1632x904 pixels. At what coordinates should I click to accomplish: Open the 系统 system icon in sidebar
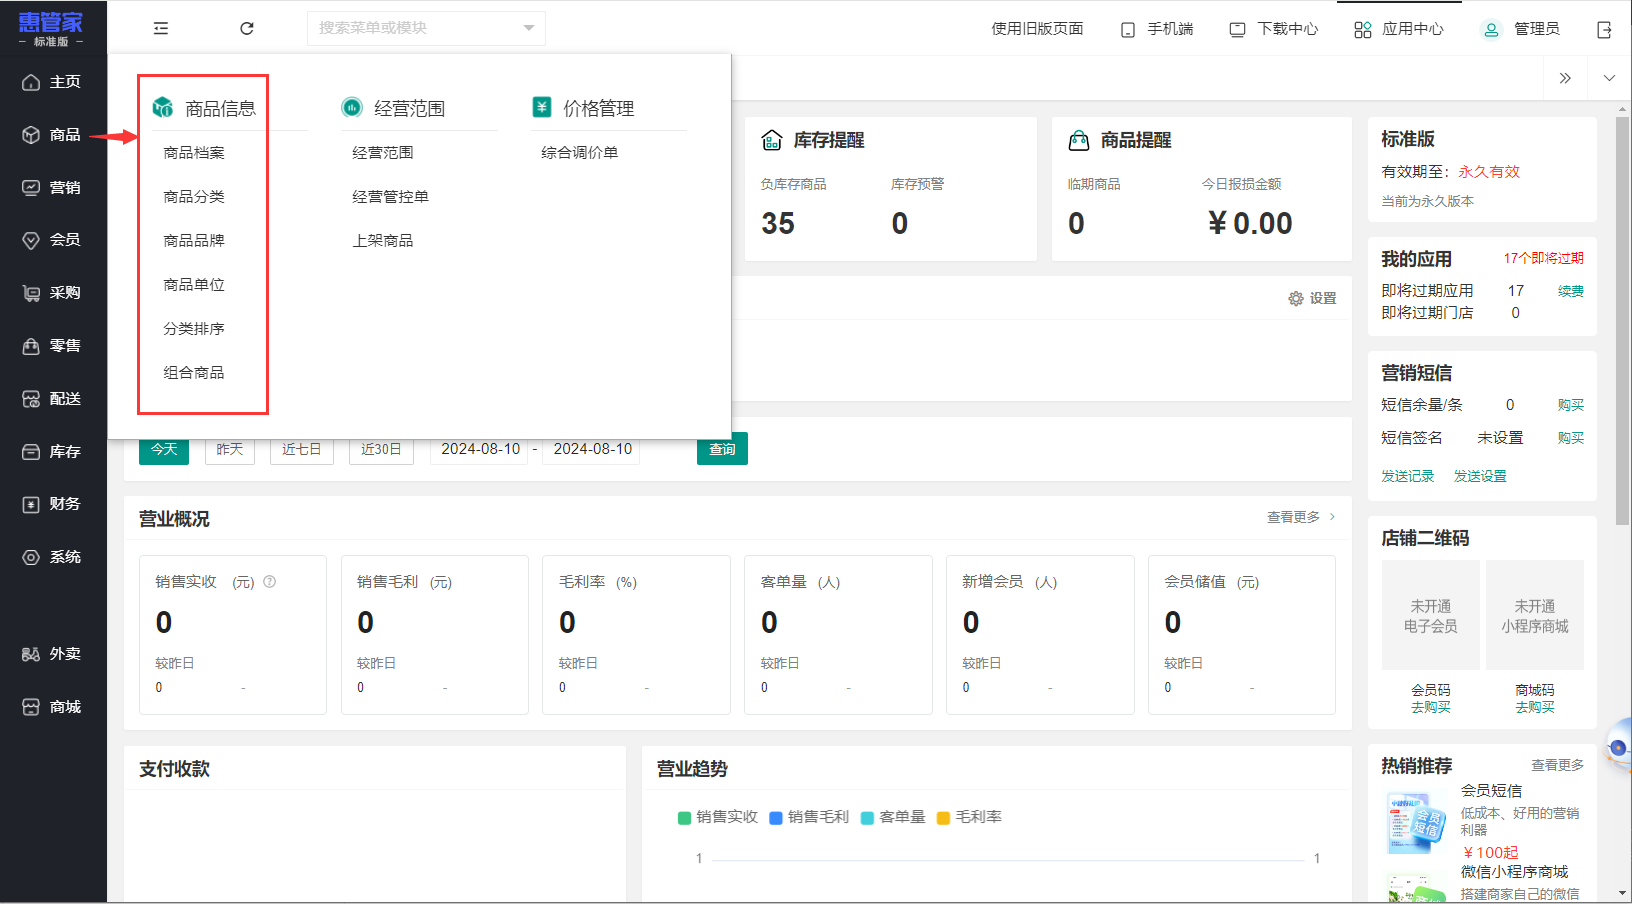[x=31, y=557]
